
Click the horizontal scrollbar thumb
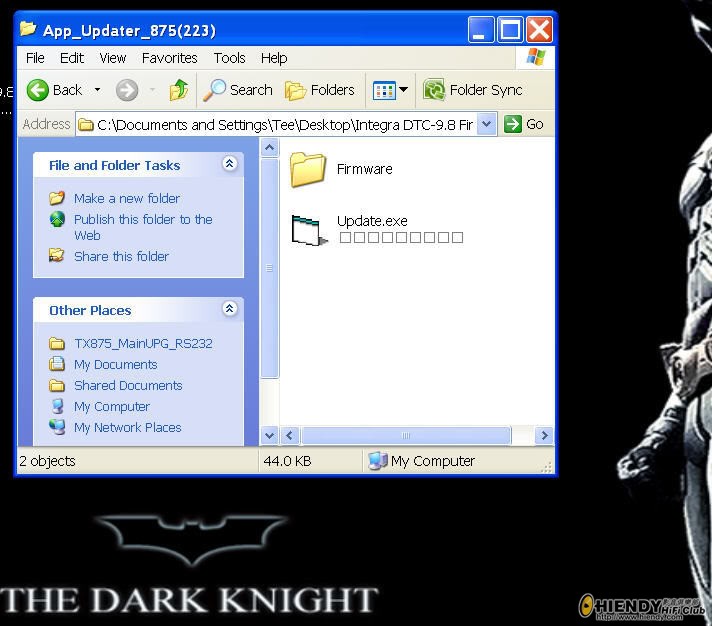click(406, 436)
